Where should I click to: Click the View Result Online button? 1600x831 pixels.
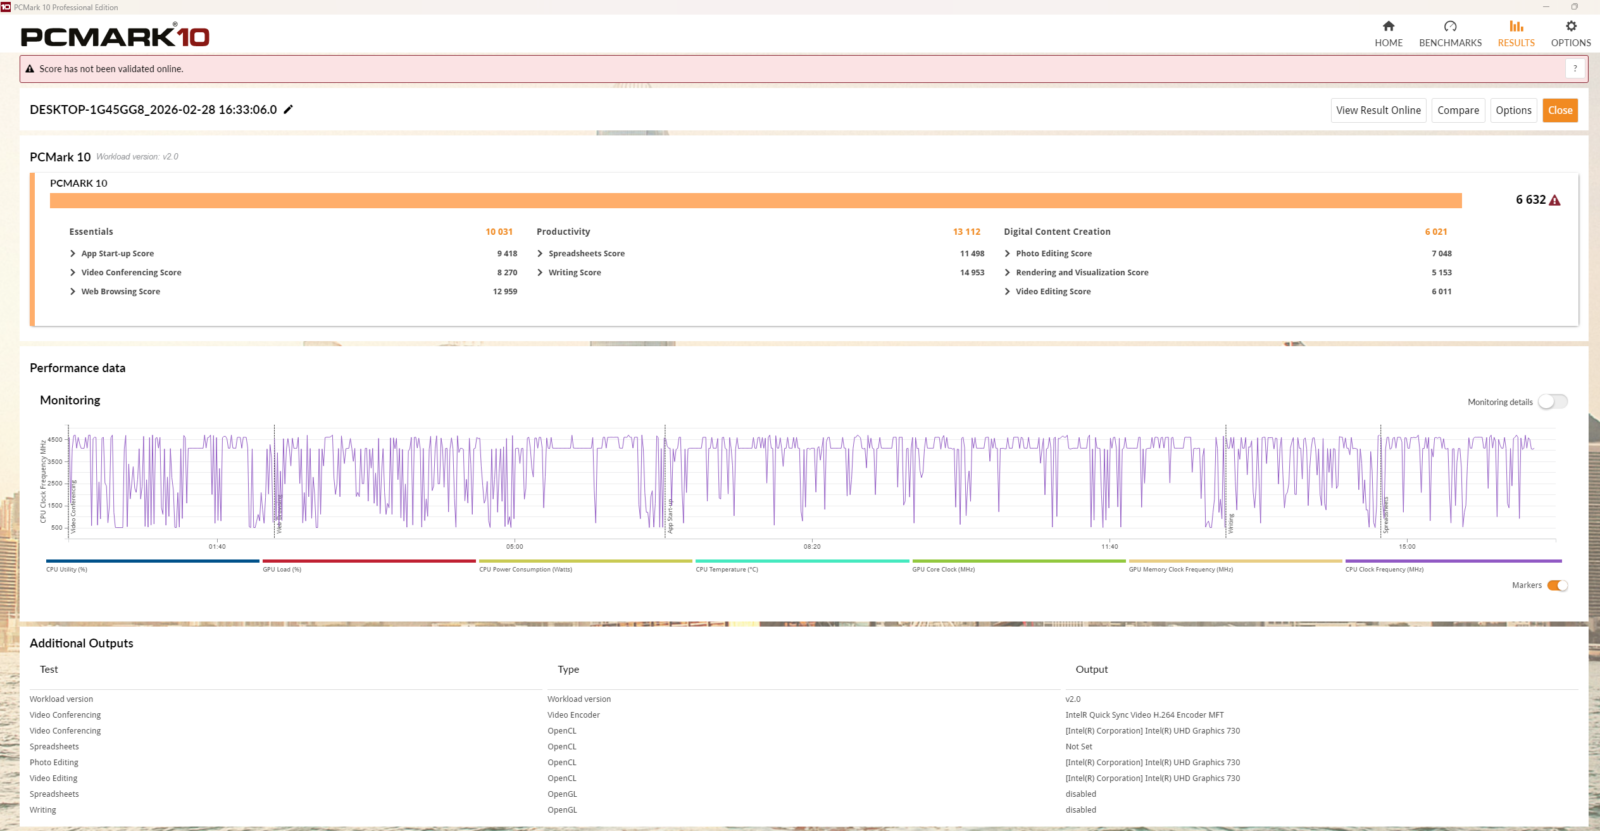[1378, 111]
